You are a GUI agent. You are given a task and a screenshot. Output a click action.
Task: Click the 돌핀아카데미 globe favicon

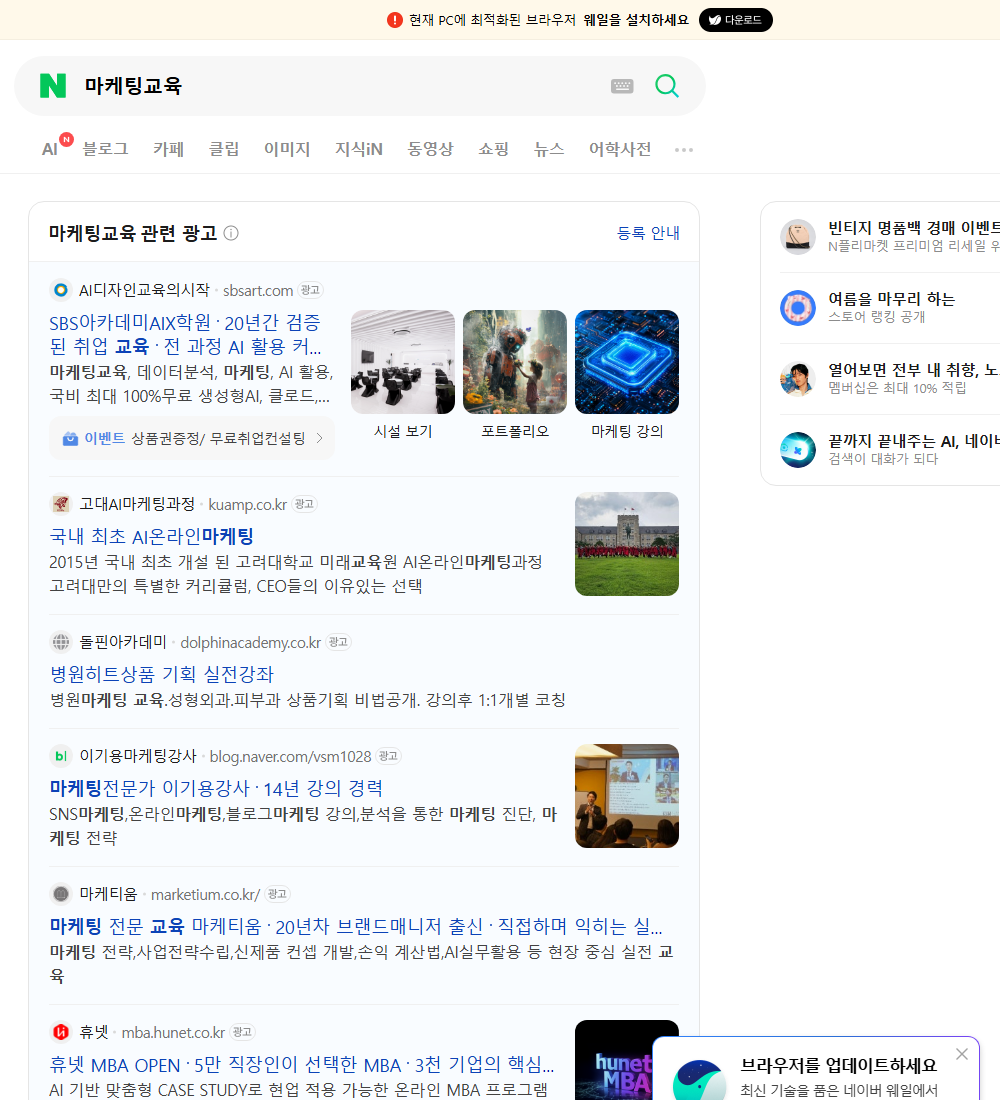[61, 642]
